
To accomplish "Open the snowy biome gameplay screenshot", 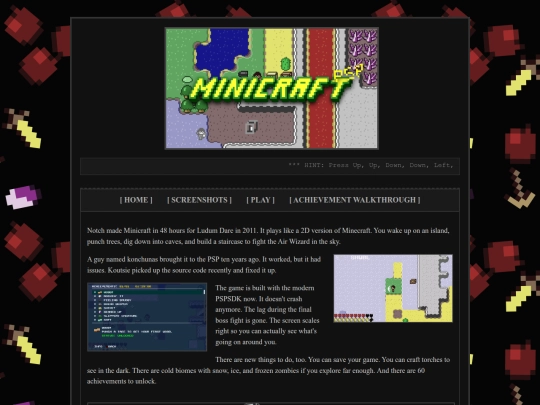I will pos(393,289).
